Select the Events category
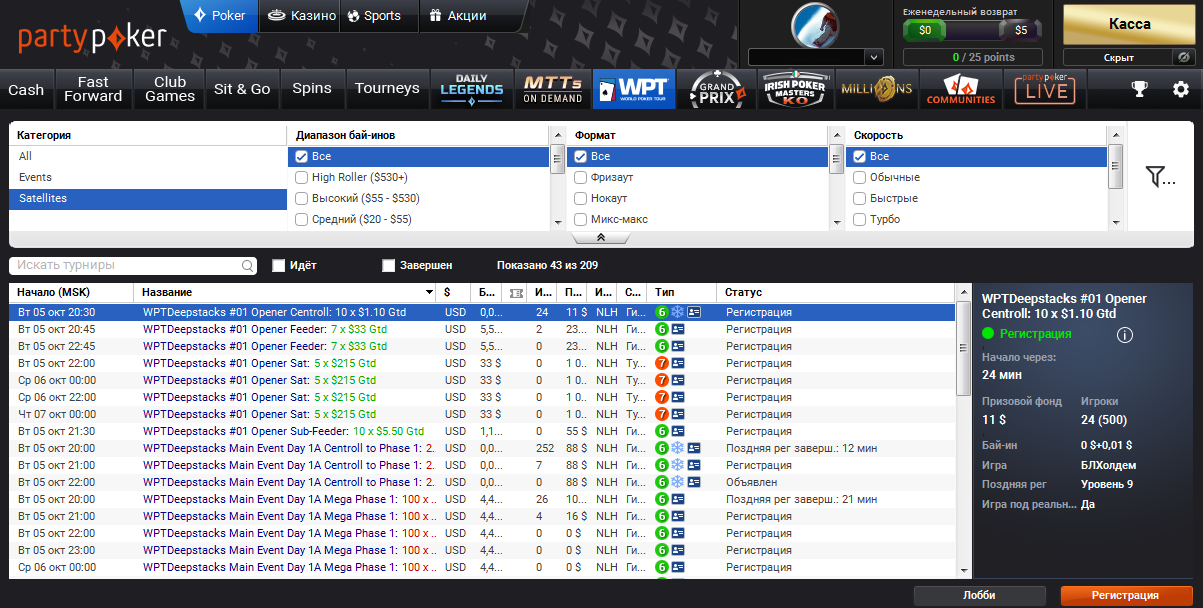Viewport: 1203px width, 608px height. click(x=148, y=178)
